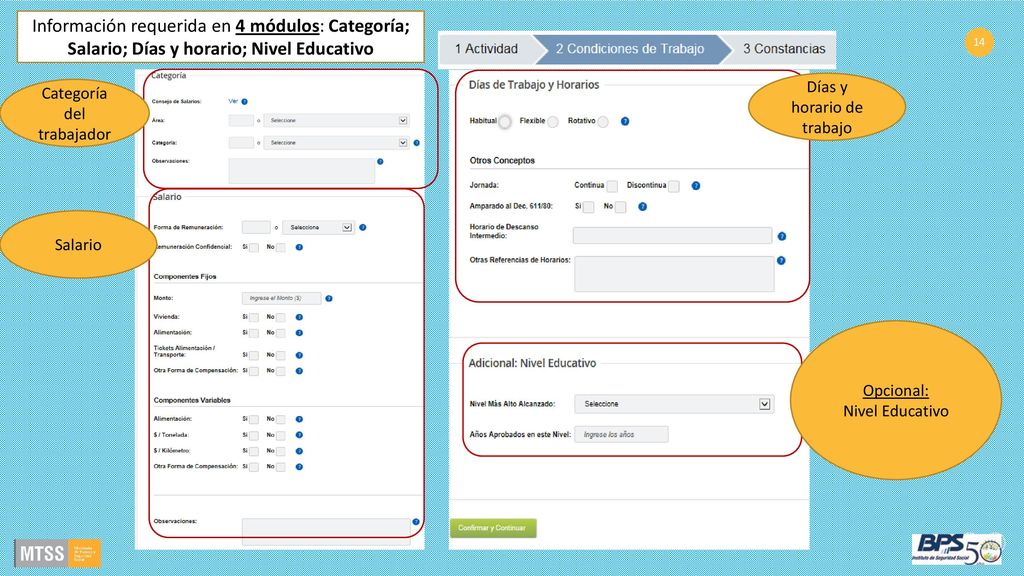Open the Área Seleccione dropdown
This screenshot has height=576, width=1024.
(336, 121)
